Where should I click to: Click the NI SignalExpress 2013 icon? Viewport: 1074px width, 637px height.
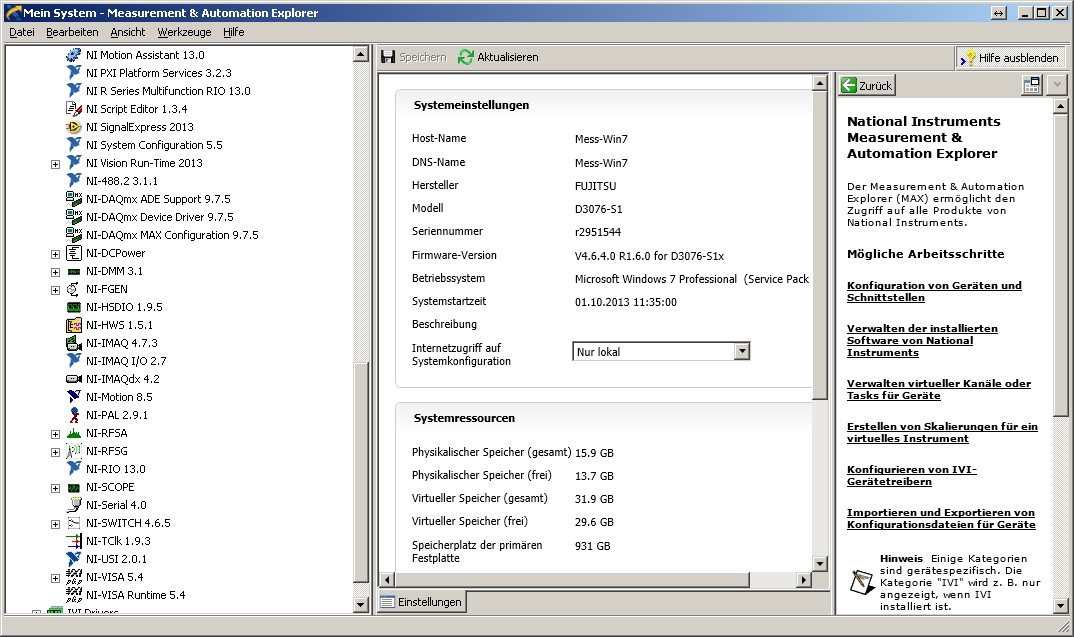[73, 127]
